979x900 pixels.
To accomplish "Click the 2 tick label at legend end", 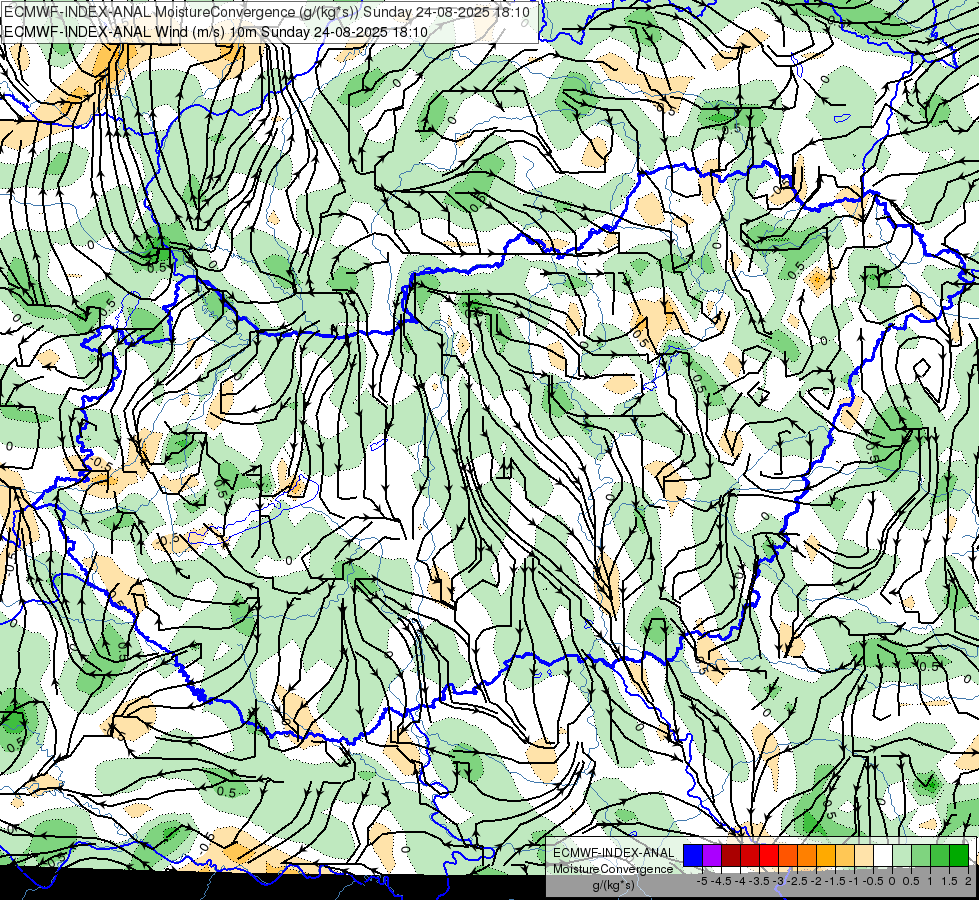I will click(x=968, y=881).
